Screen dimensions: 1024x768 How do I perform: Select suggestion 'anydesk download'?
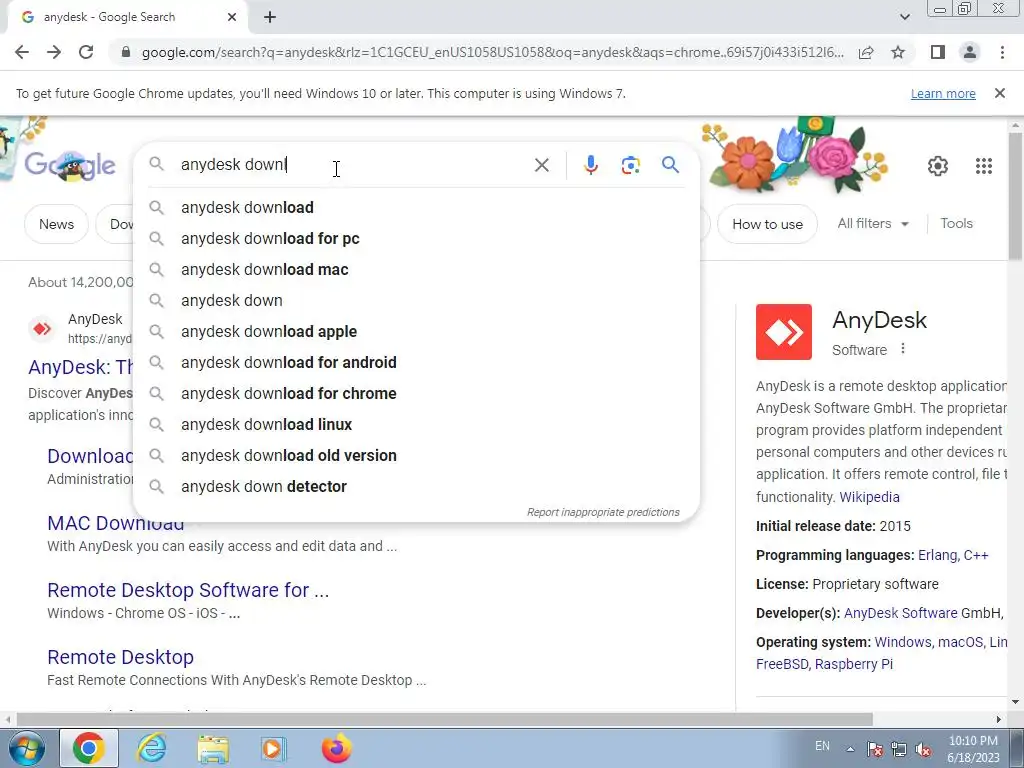pyautogui.click(x=416, y=208)
